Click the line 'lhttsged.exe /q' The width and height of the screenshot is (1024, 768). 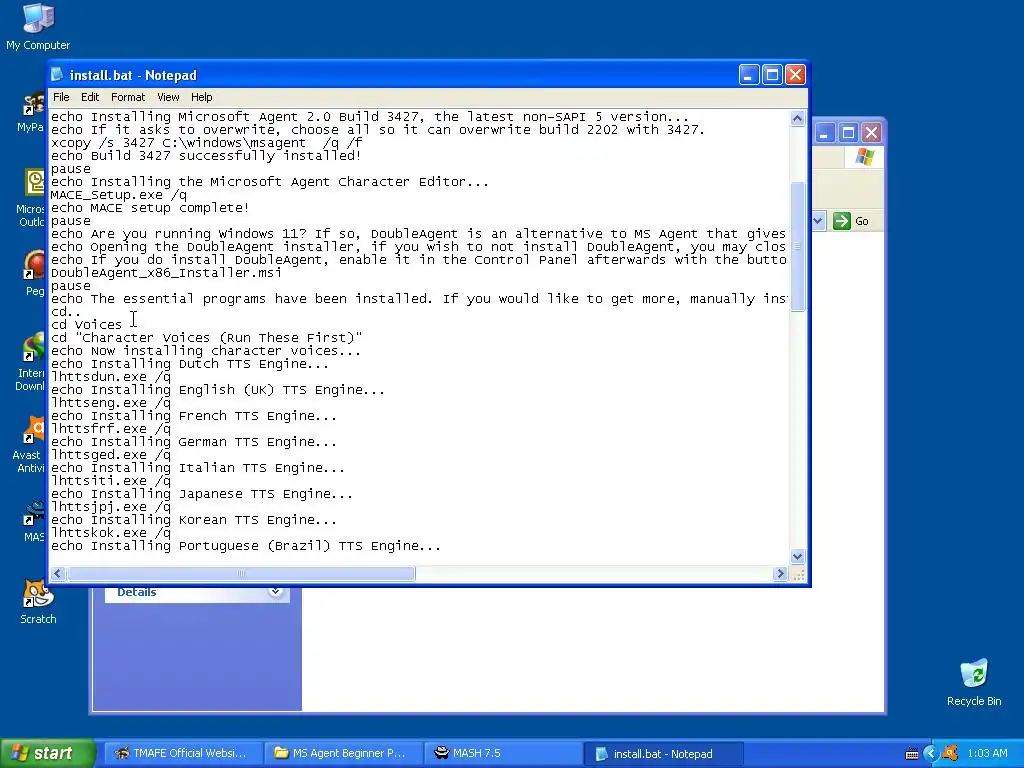pos(111,455)
